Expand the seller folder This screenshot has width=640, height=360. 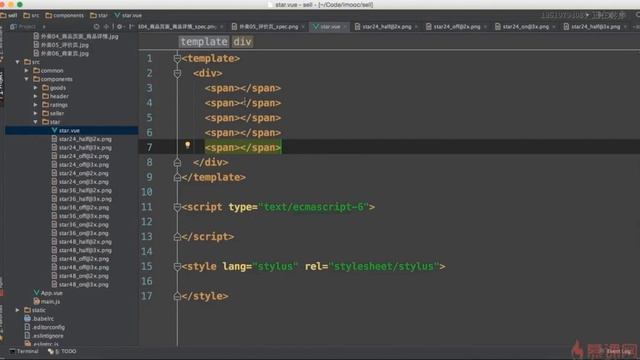[36, 113]
